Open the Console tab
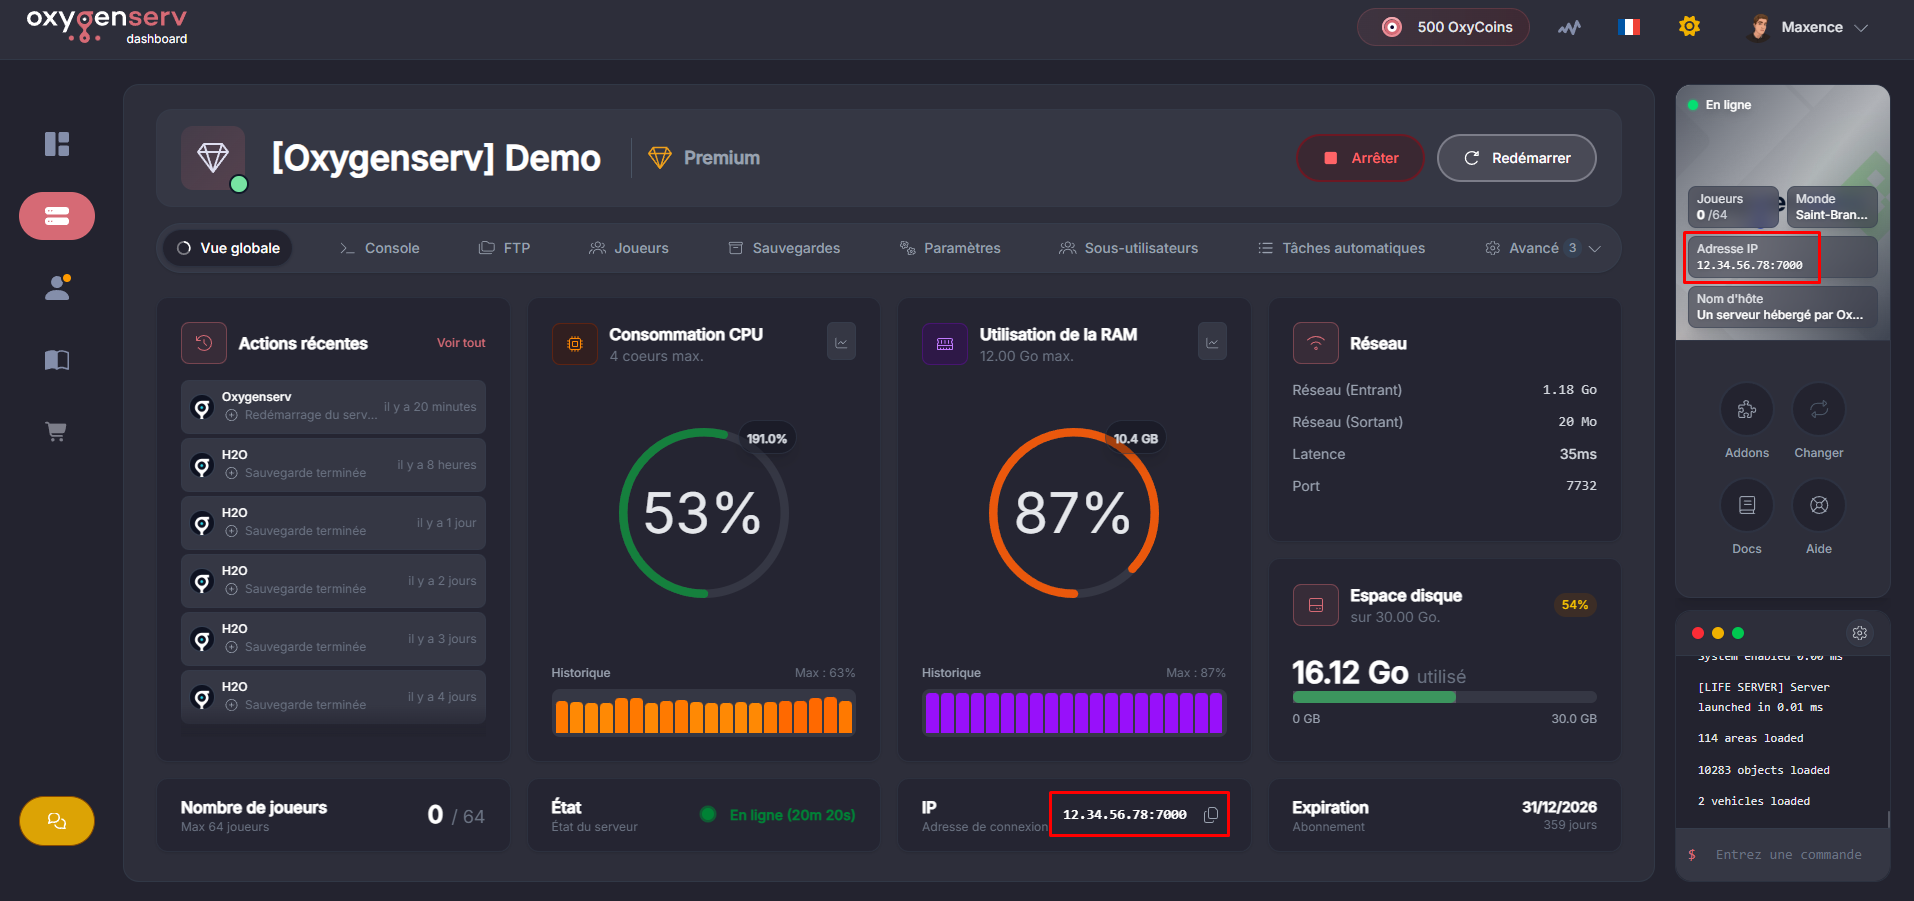1914x901 pixels. coord(380,248)
